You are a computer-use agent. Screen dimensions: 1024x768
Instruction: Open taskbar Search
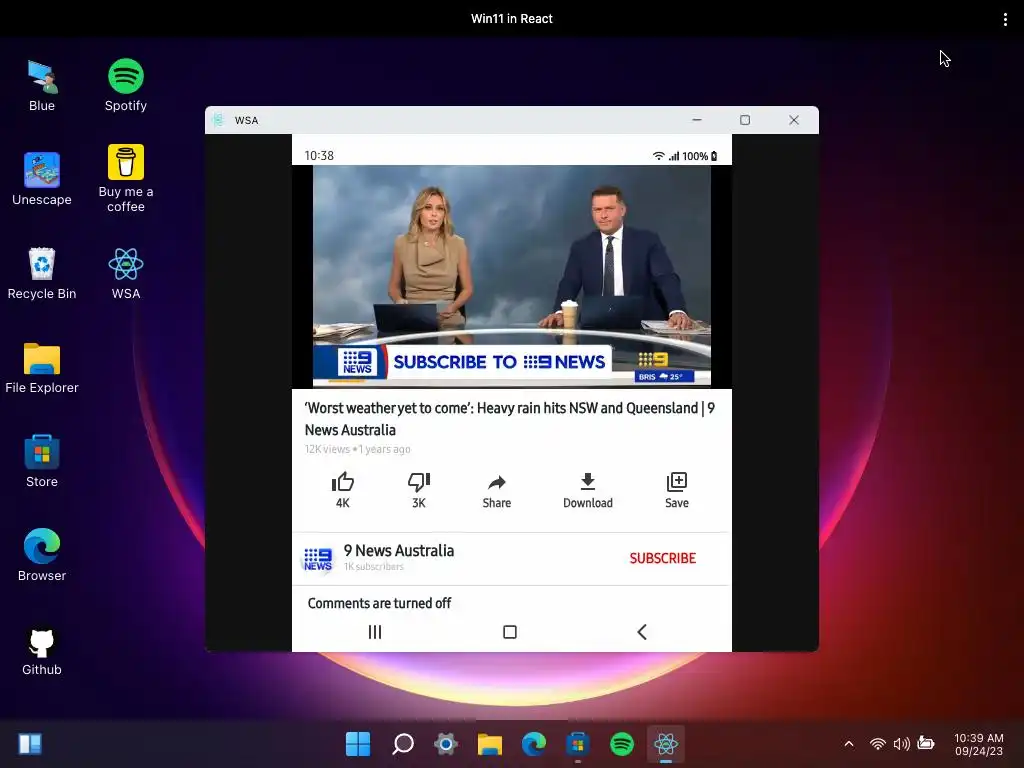tap(403, 744)
